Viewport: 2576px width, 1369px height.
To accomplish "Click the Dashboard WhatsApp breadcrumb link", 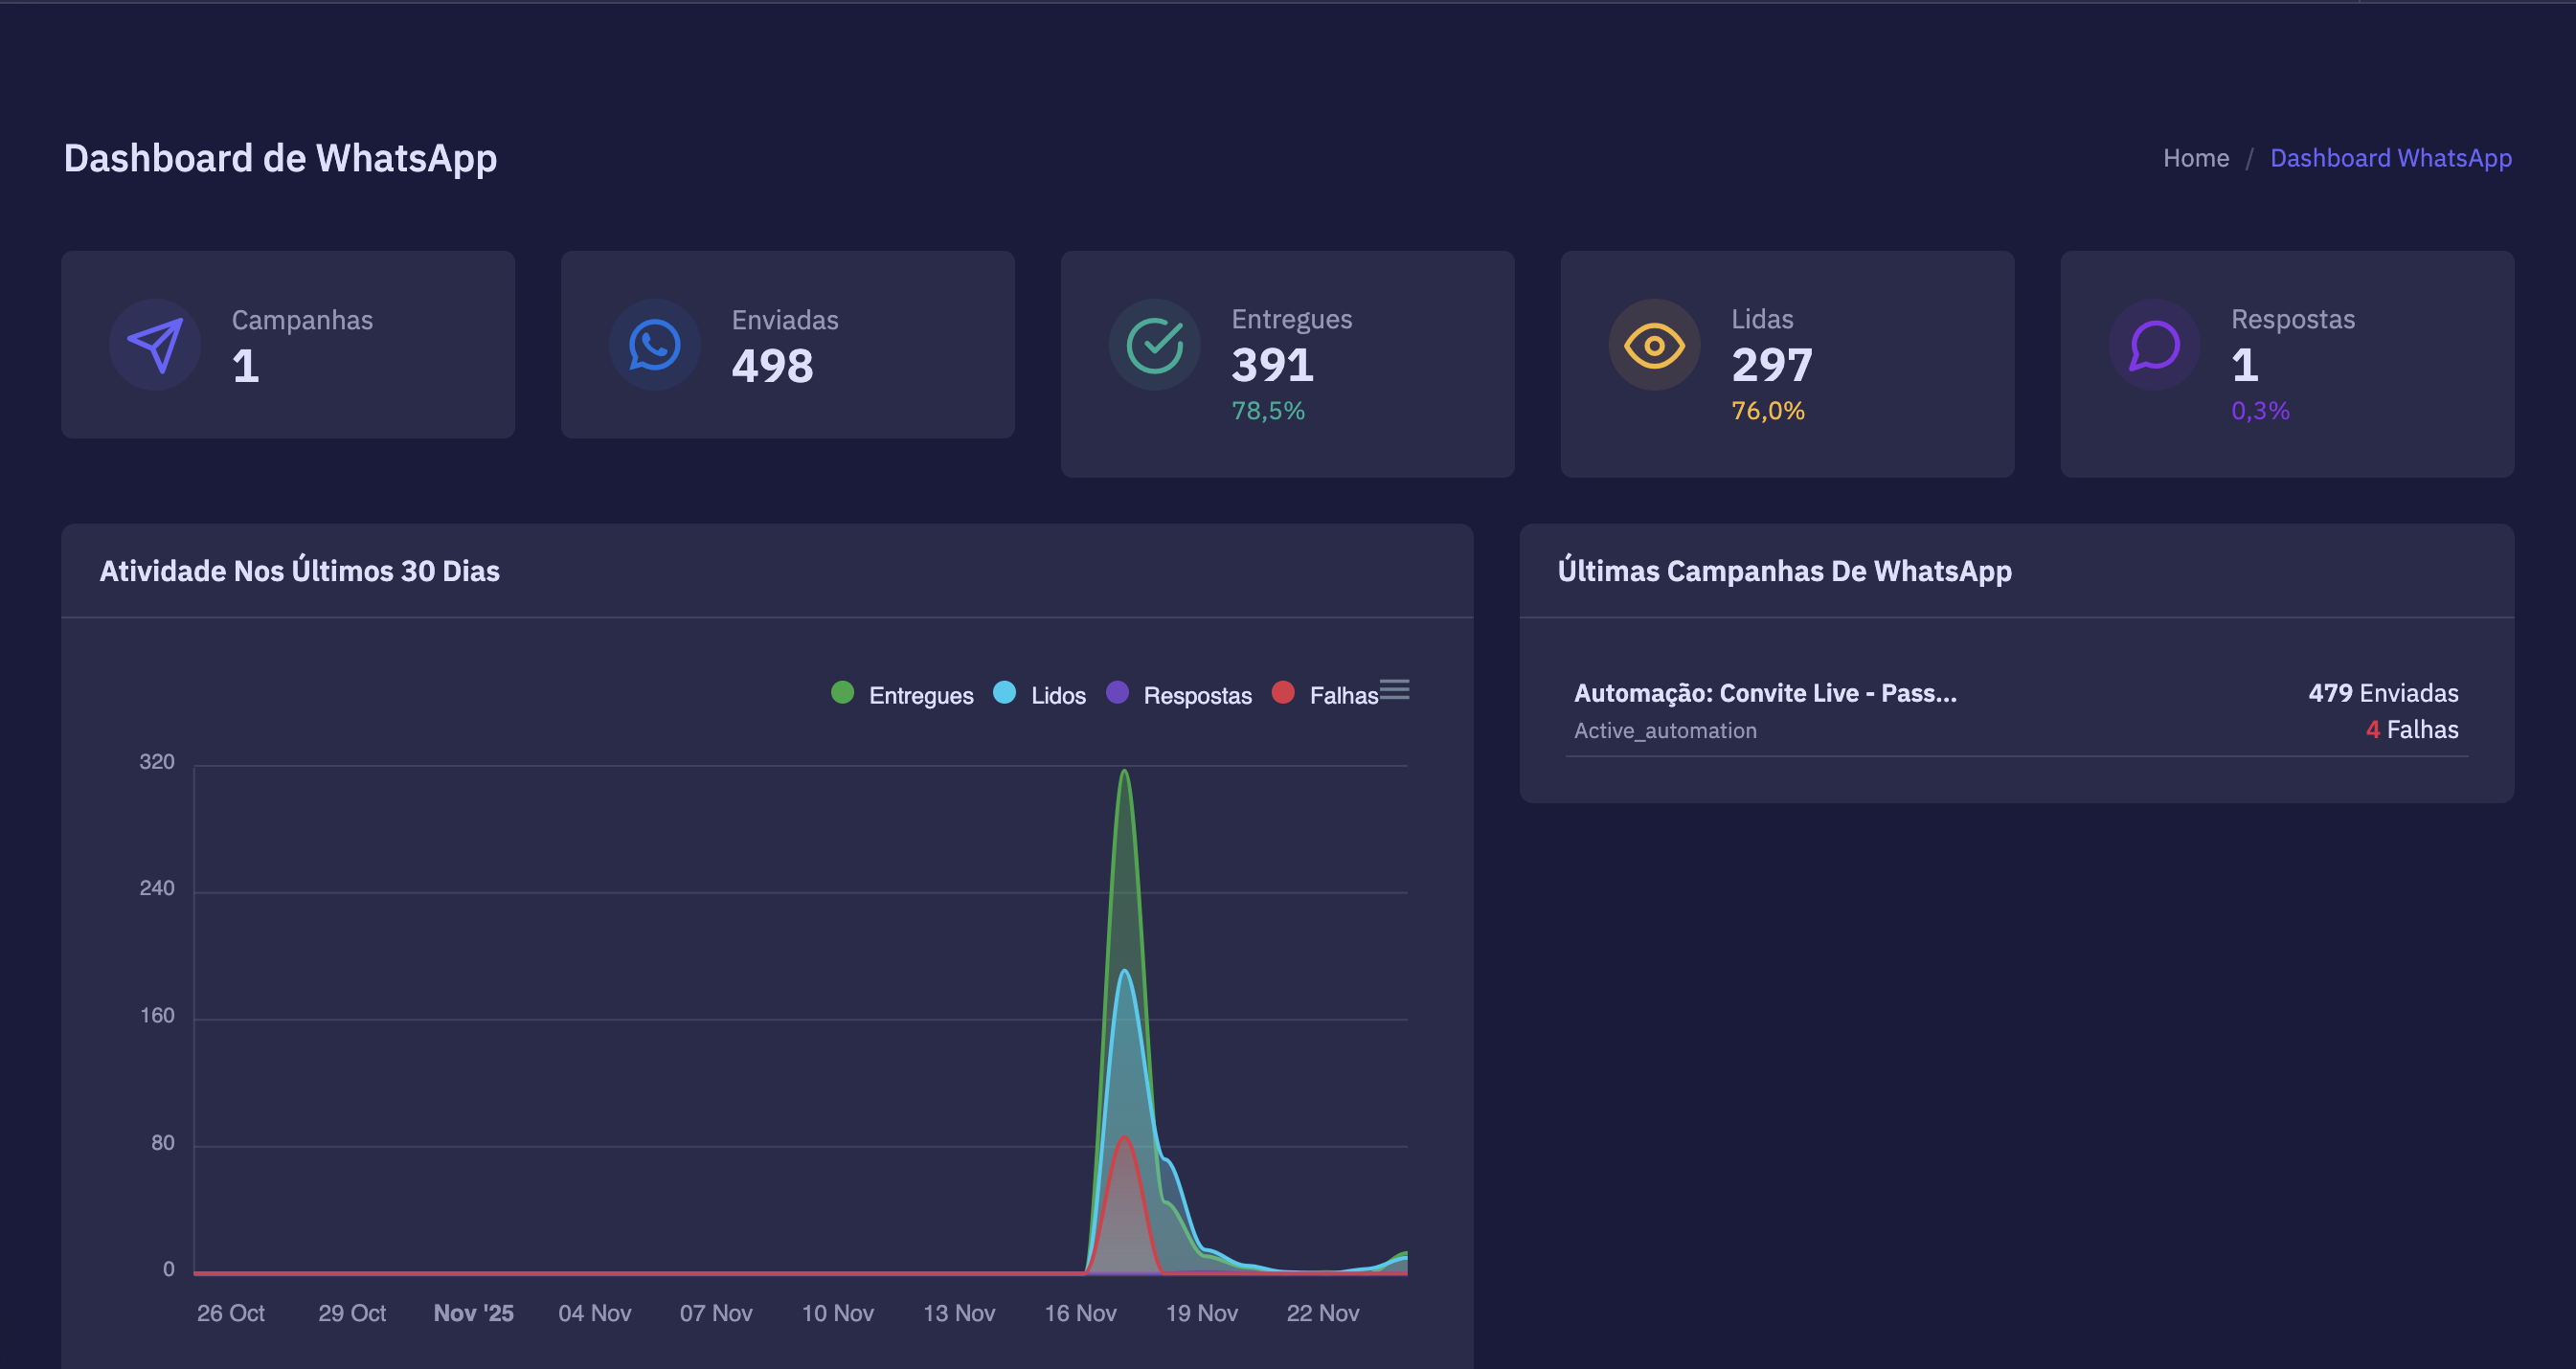I will coord(2390,158).
